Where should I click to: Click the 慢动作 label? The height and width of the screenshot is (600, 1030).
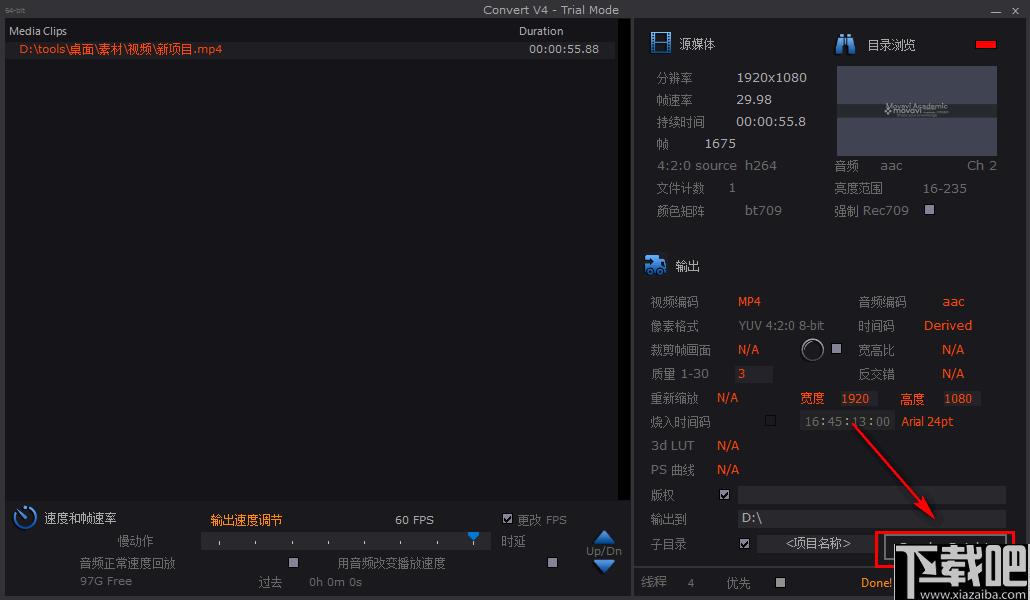click(135, 541)
